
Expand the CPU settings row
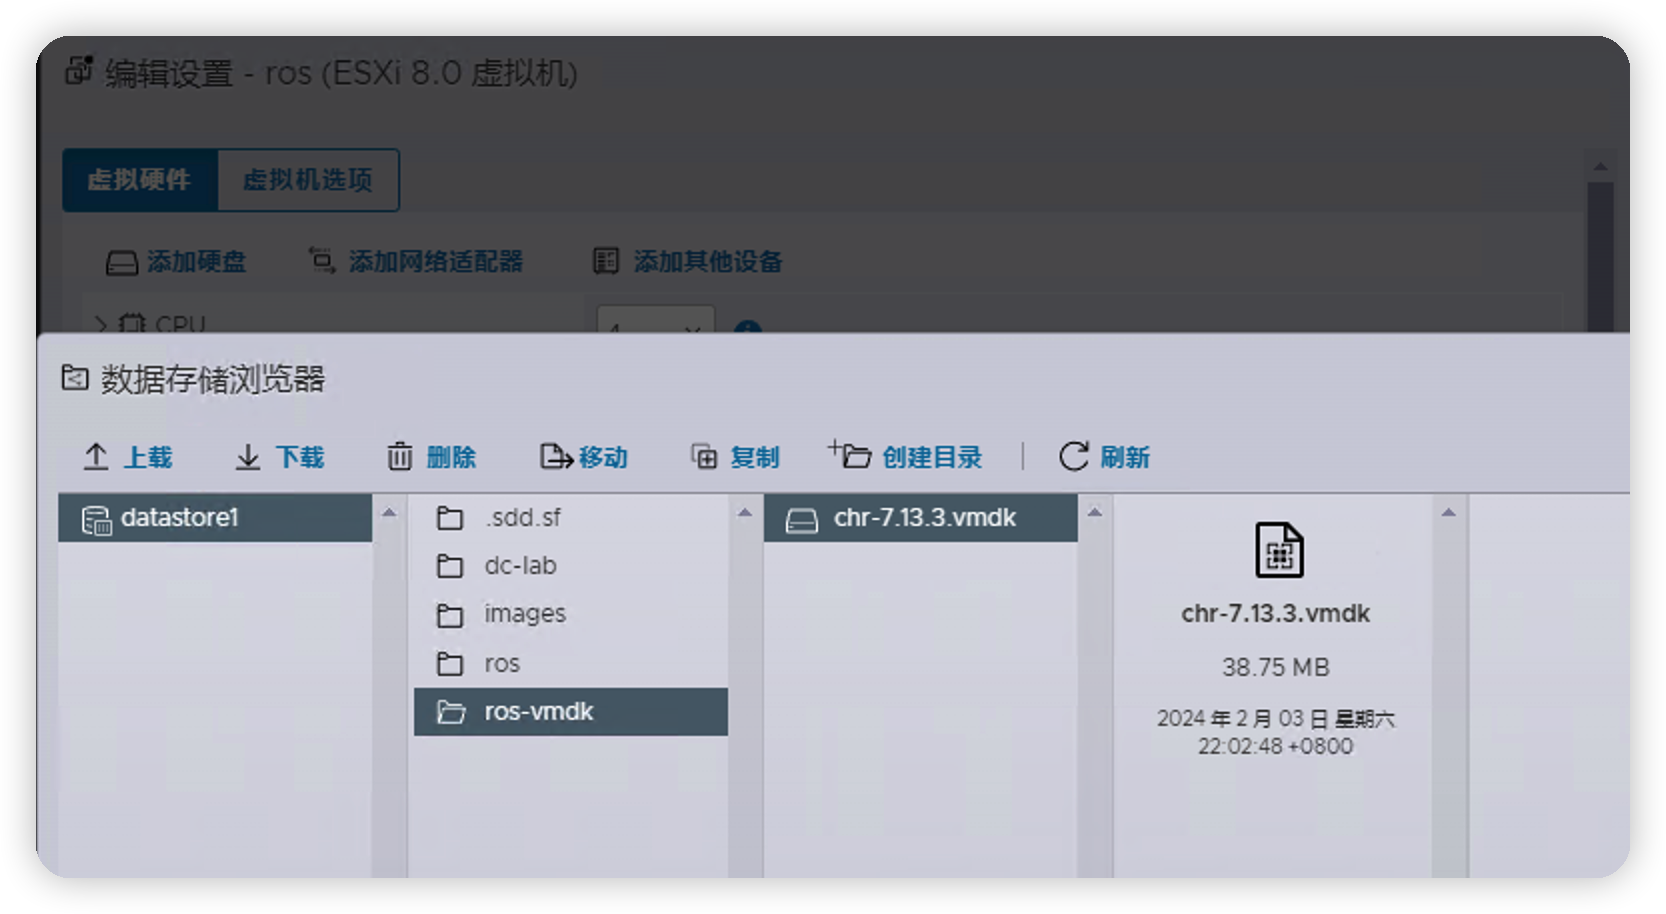[x=100, y=324]
